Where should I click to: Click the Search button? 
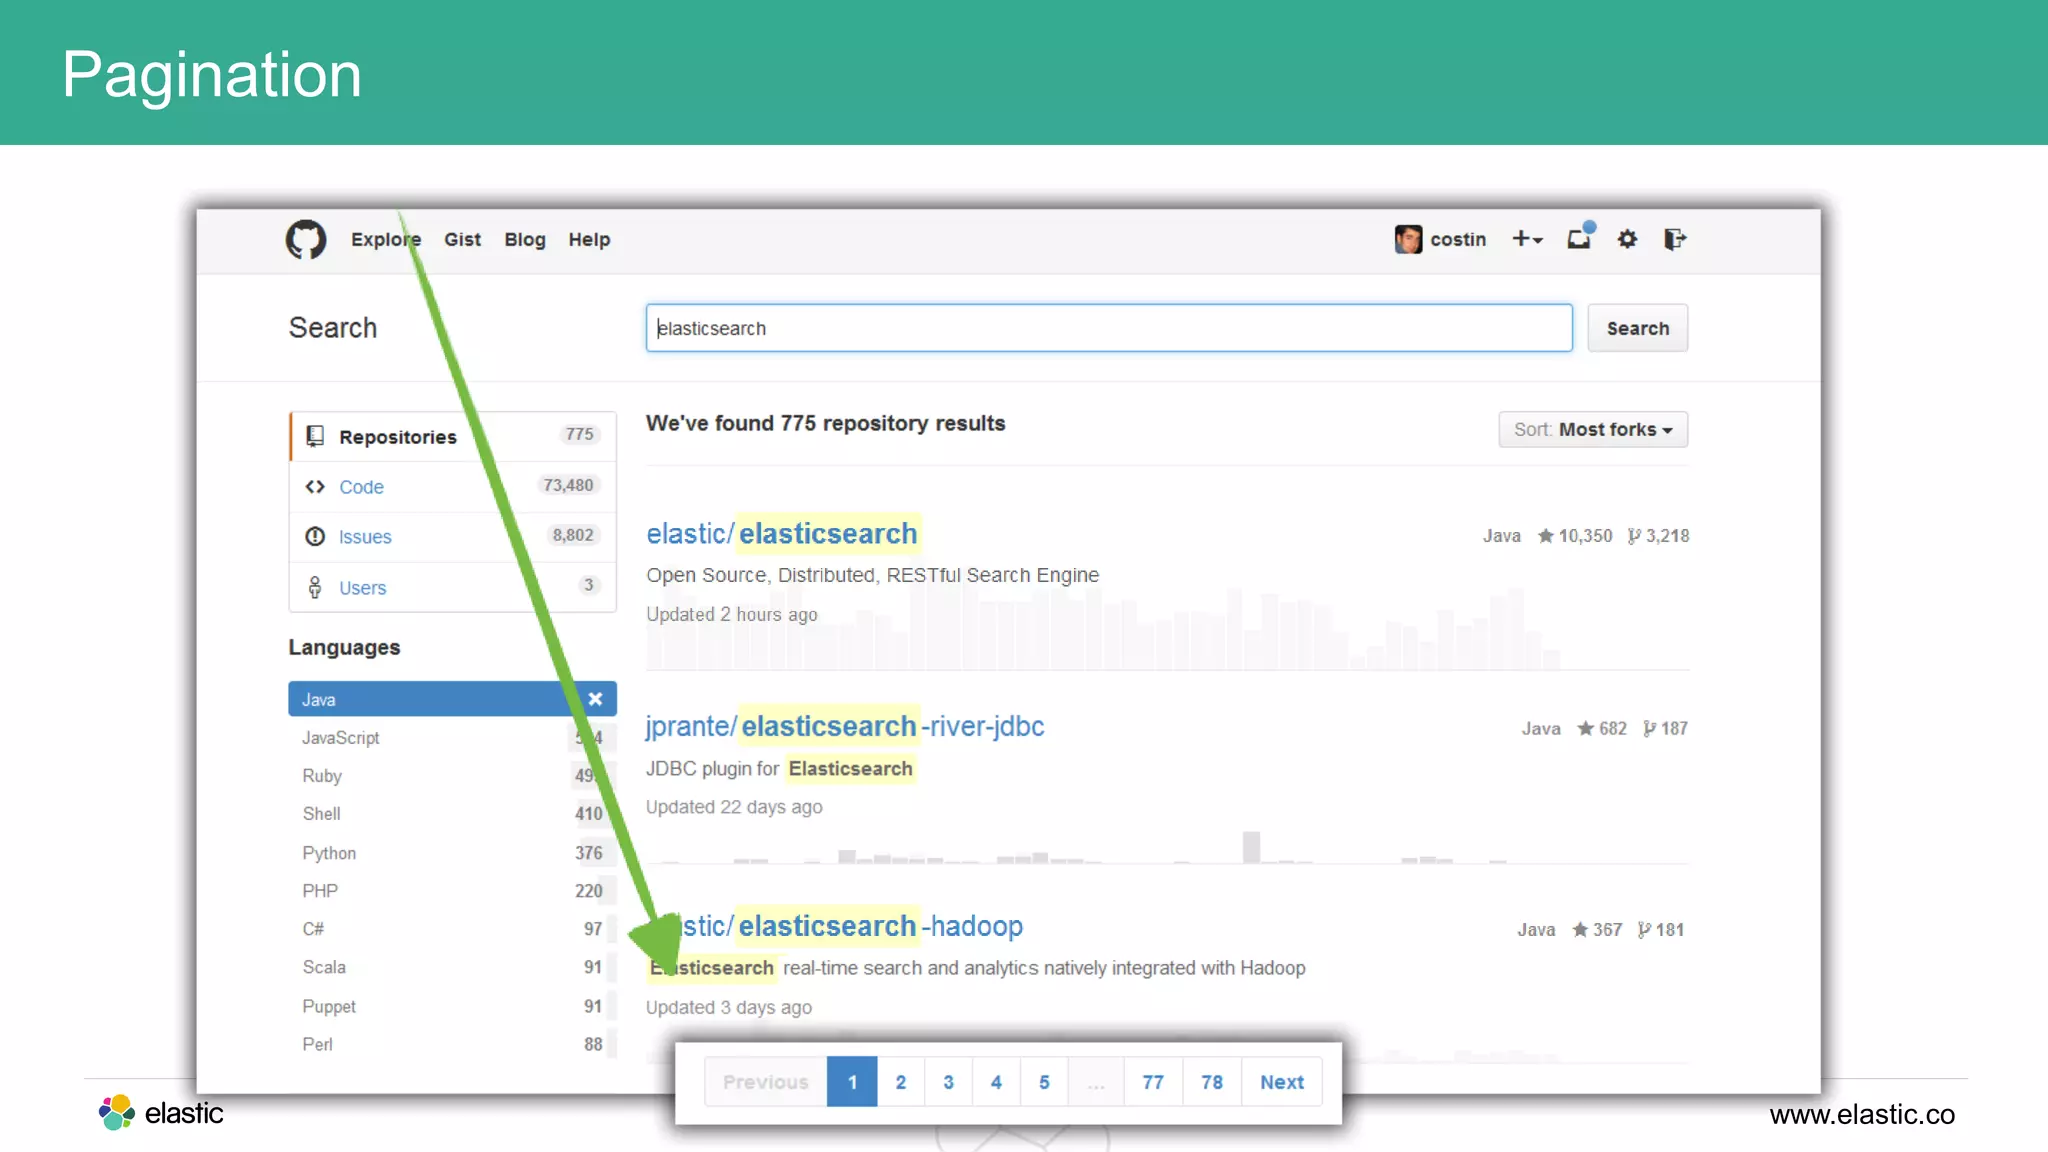pyautogui.click(x=1637, y=328)
